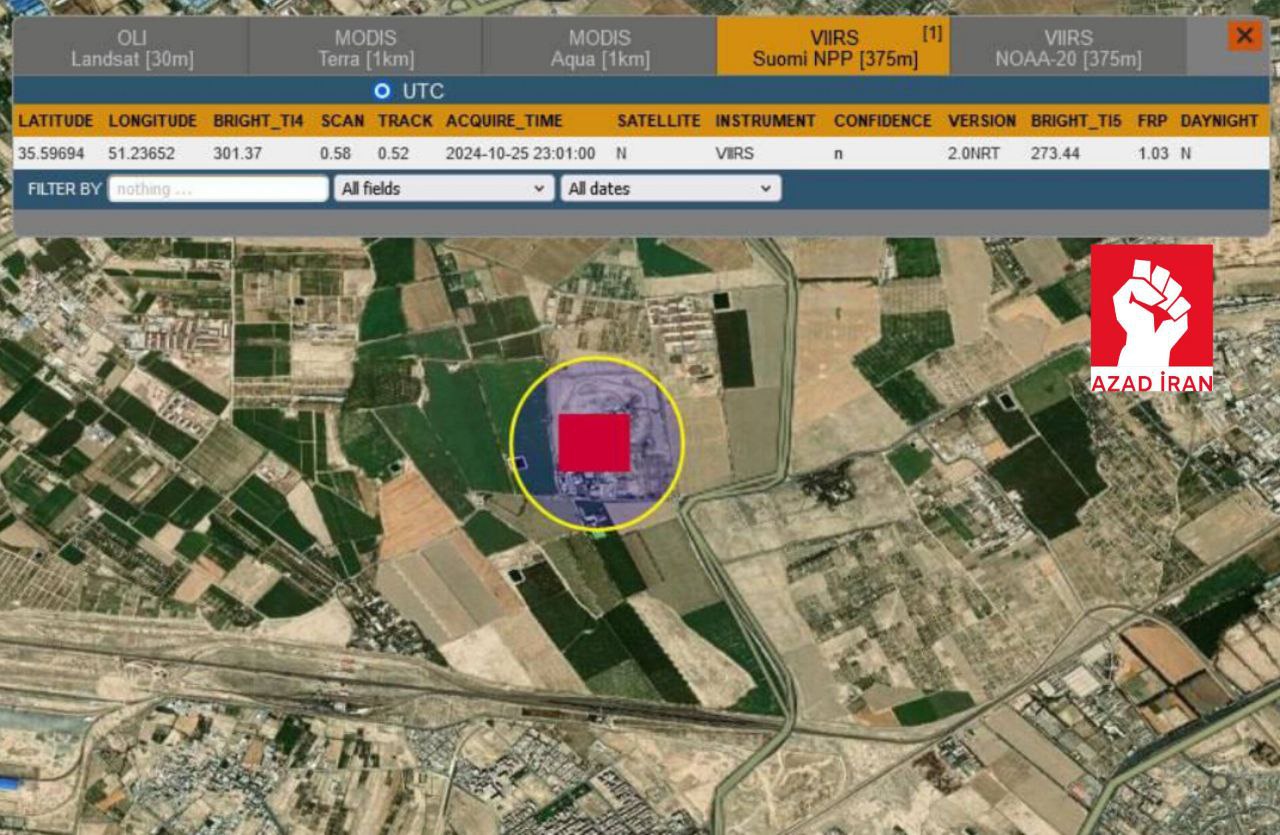Click the FILTER BY text field

coord(218,188)
